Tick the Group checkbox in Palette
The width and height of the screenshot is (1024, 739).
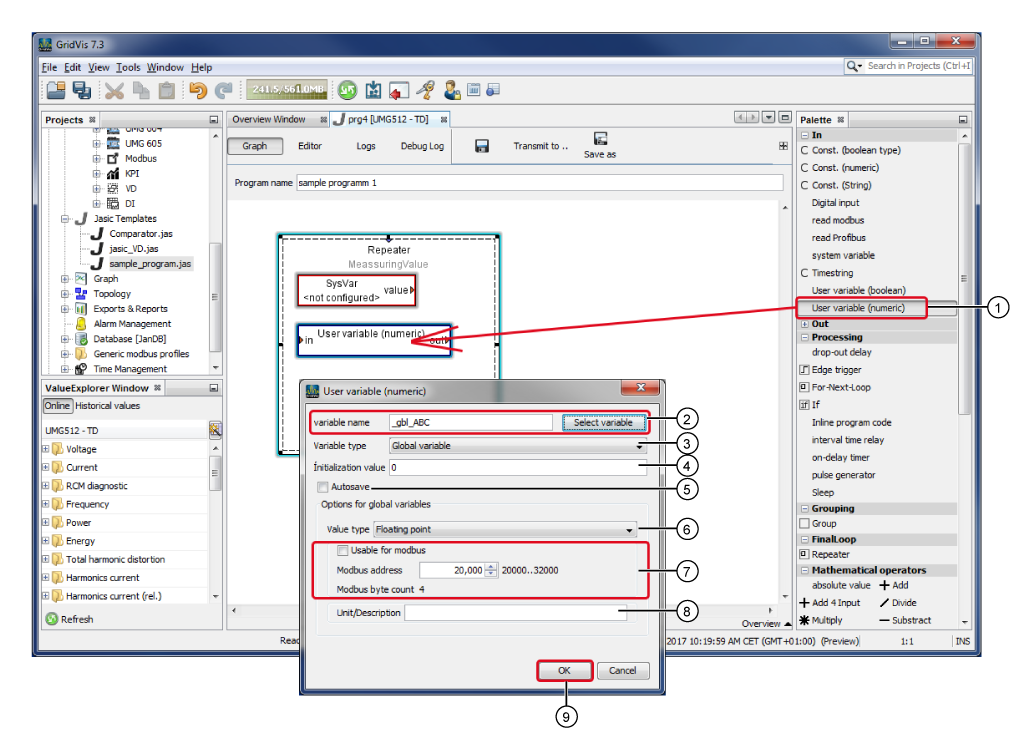(x=804, y=523)
